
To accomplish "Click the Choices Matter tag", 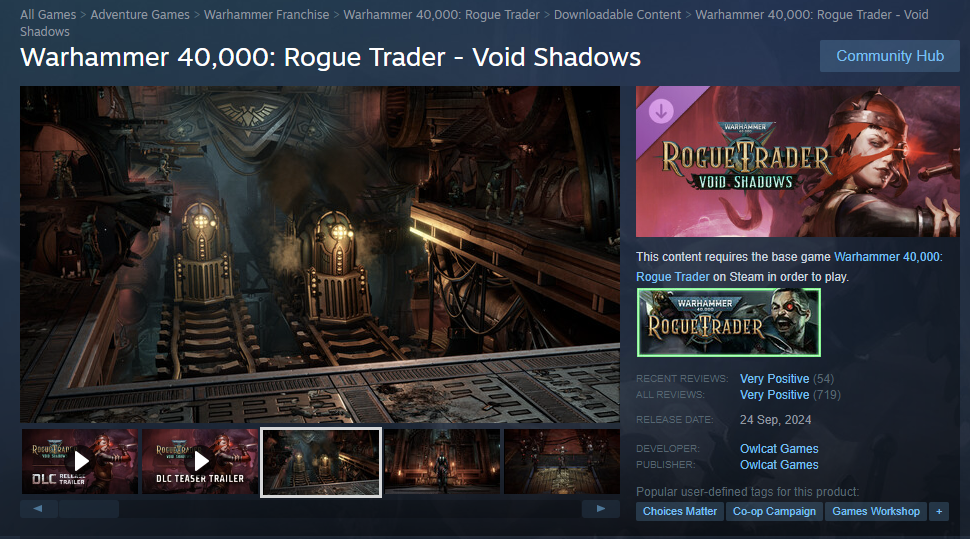I will point(679,511).
